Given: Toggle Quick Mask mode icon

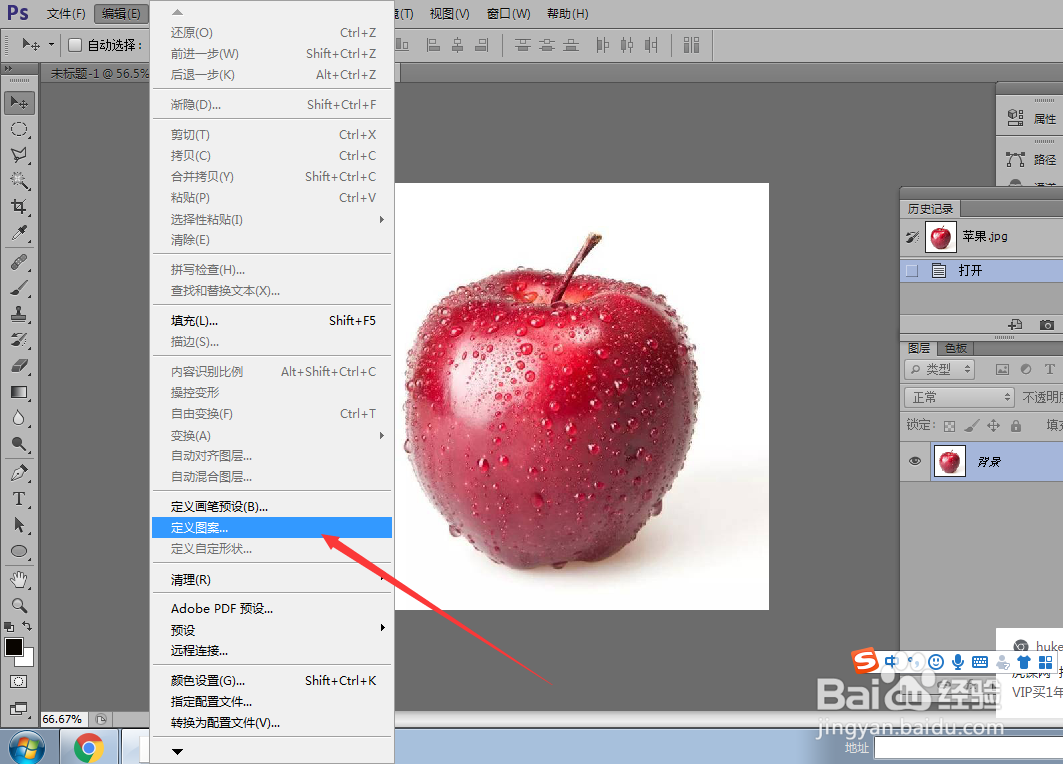Looking at the screenshot, I should (19, 681).
